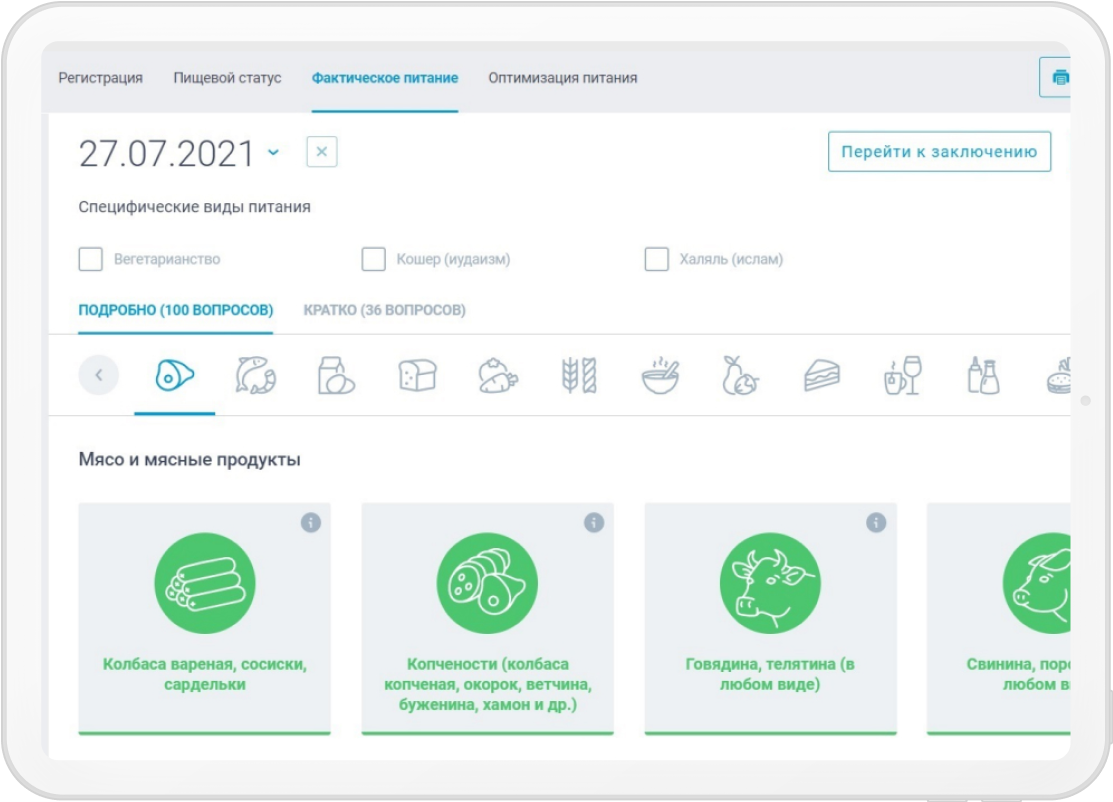
Task: Click the green sausages circle icon
Action: (x=204, y=583)
